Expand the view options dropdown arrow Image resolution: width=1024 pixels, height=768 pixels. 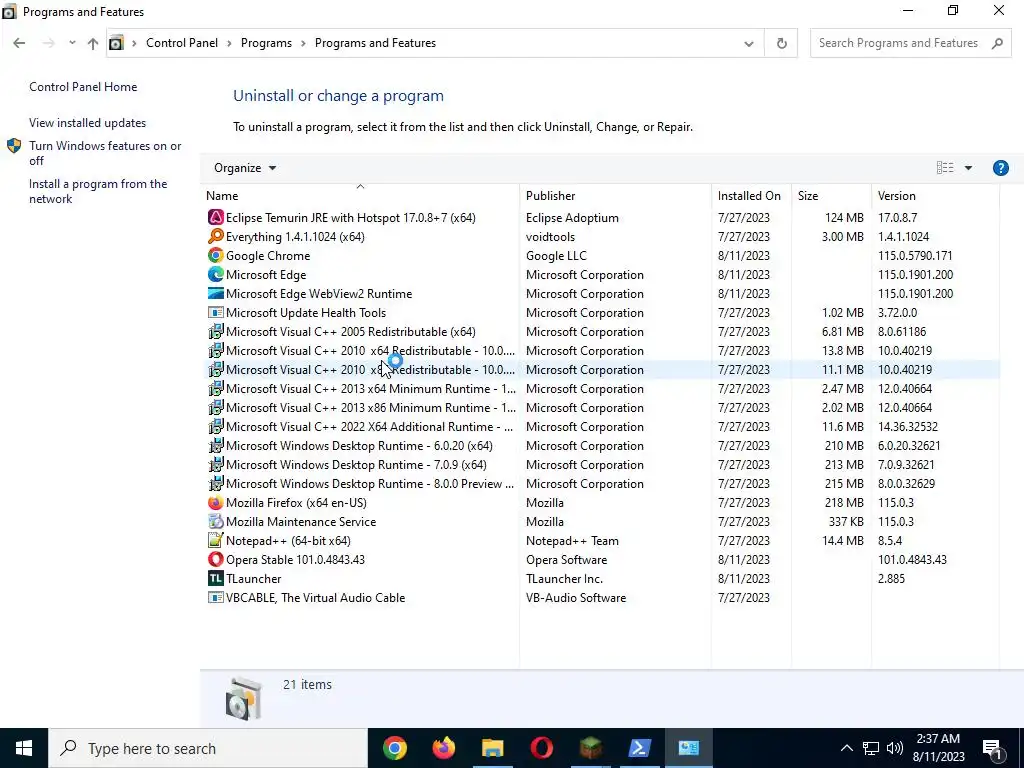[968, 168]
